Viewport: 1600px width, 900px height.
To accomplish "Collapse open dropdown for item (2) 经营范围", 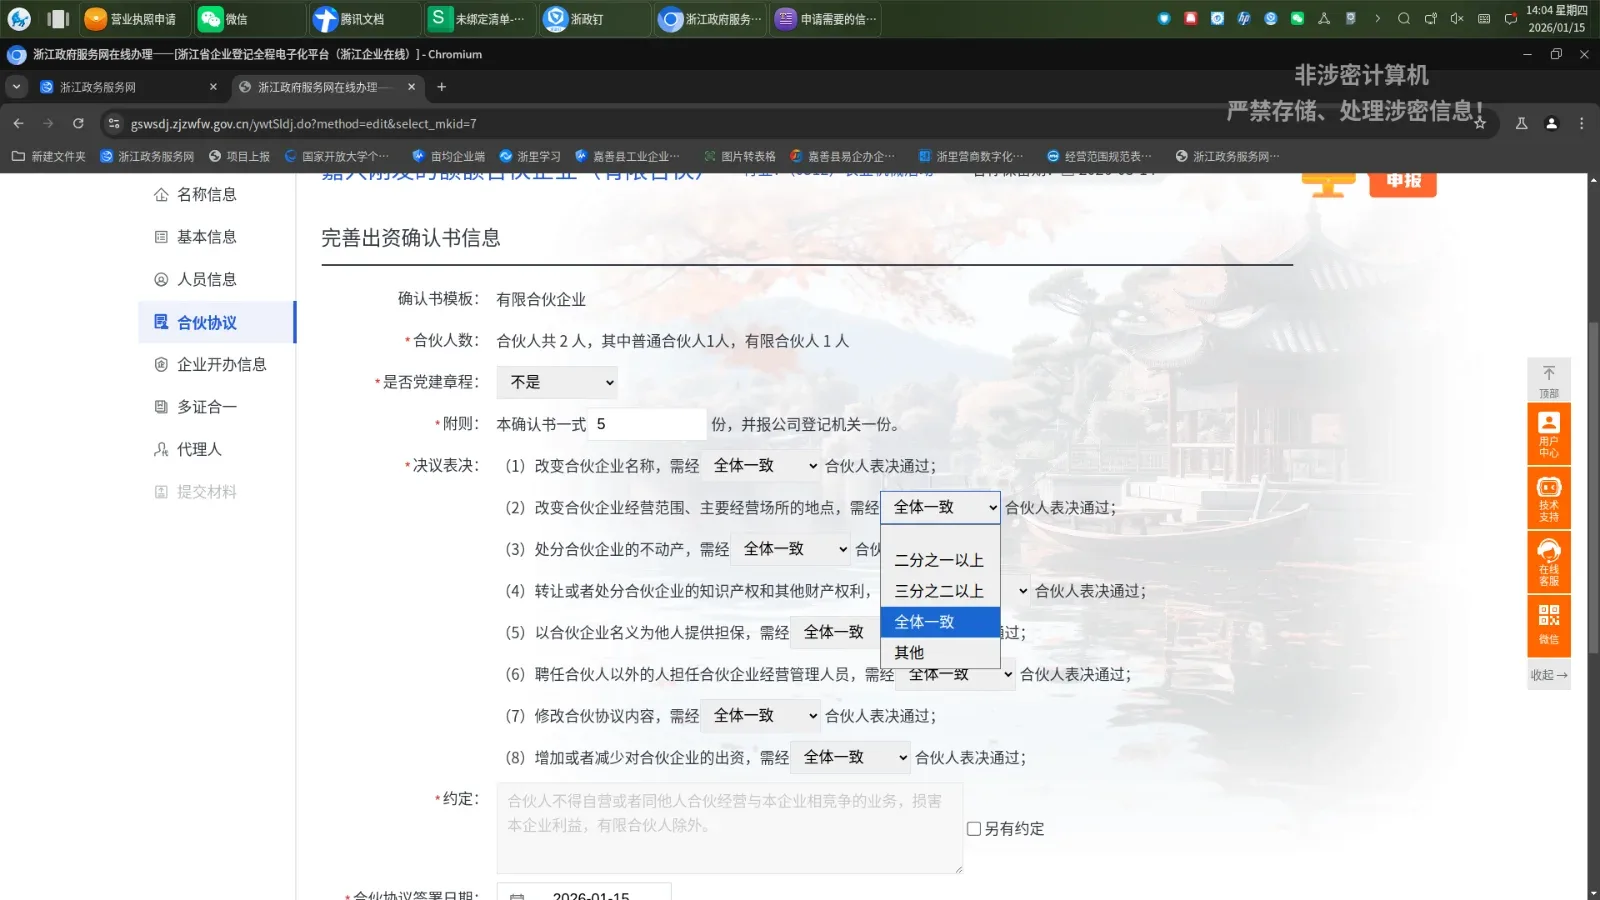I will 940,507.
